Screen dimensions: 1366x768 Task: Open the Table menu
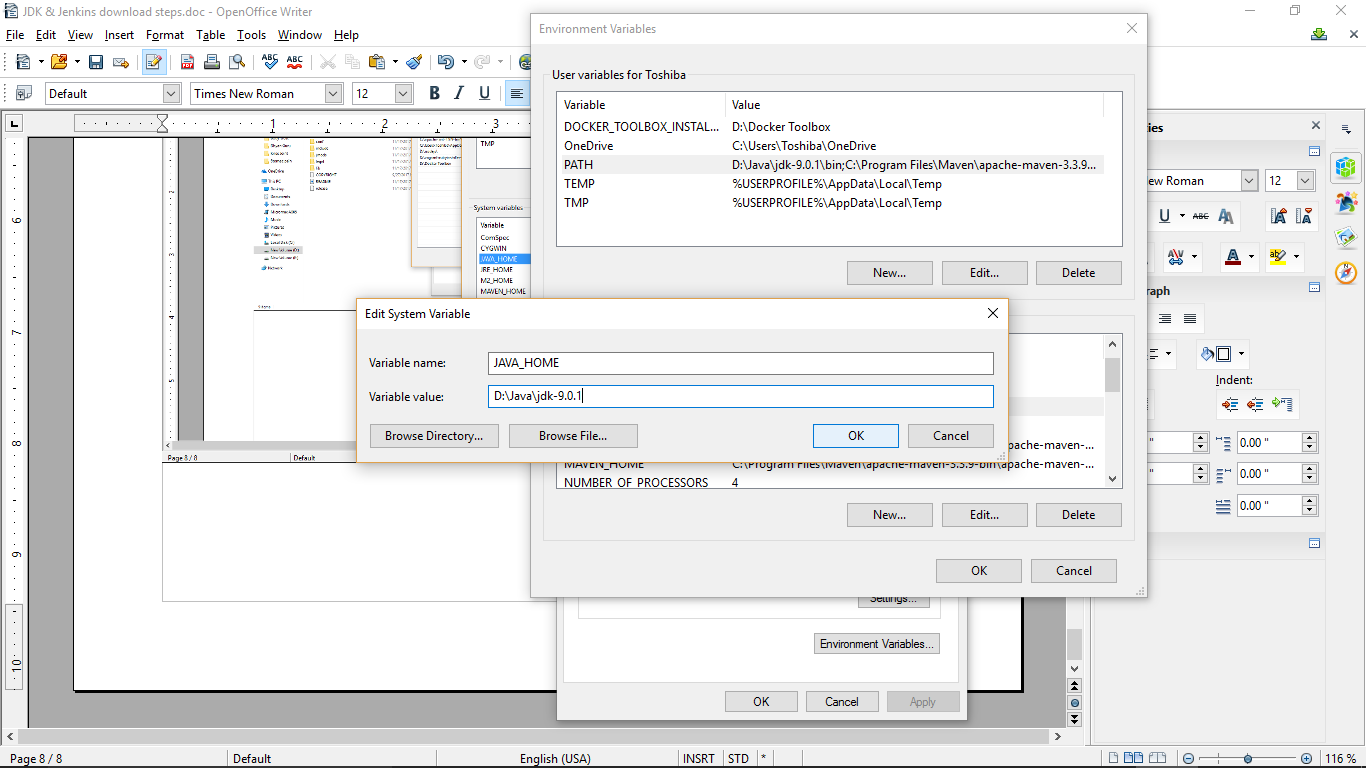tap(211, 34)
